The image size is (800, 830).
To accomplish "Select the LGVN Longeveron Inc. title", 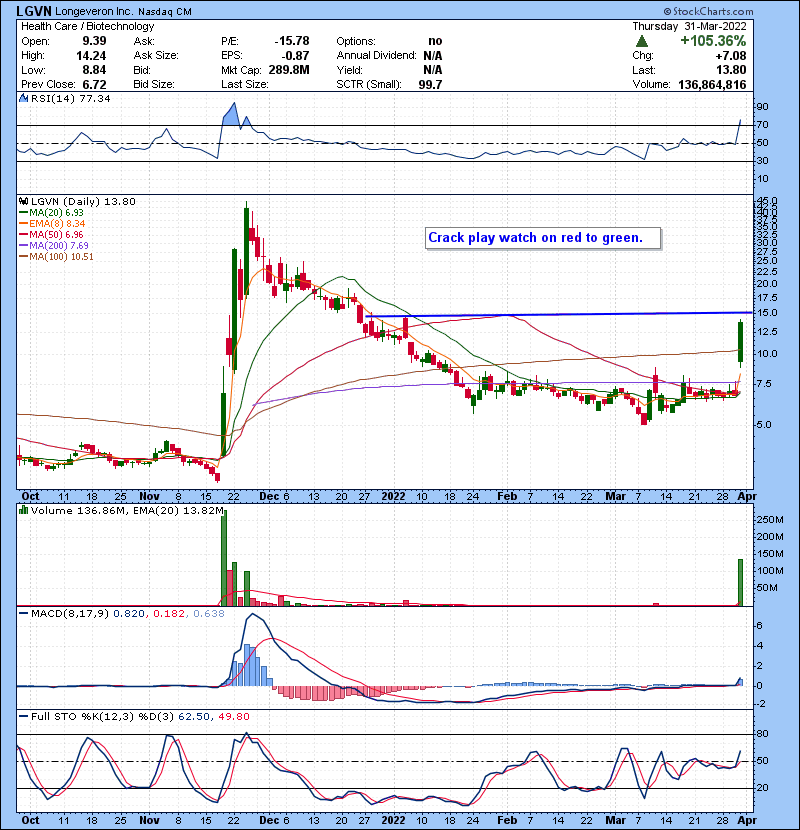I will click(104, 11).
